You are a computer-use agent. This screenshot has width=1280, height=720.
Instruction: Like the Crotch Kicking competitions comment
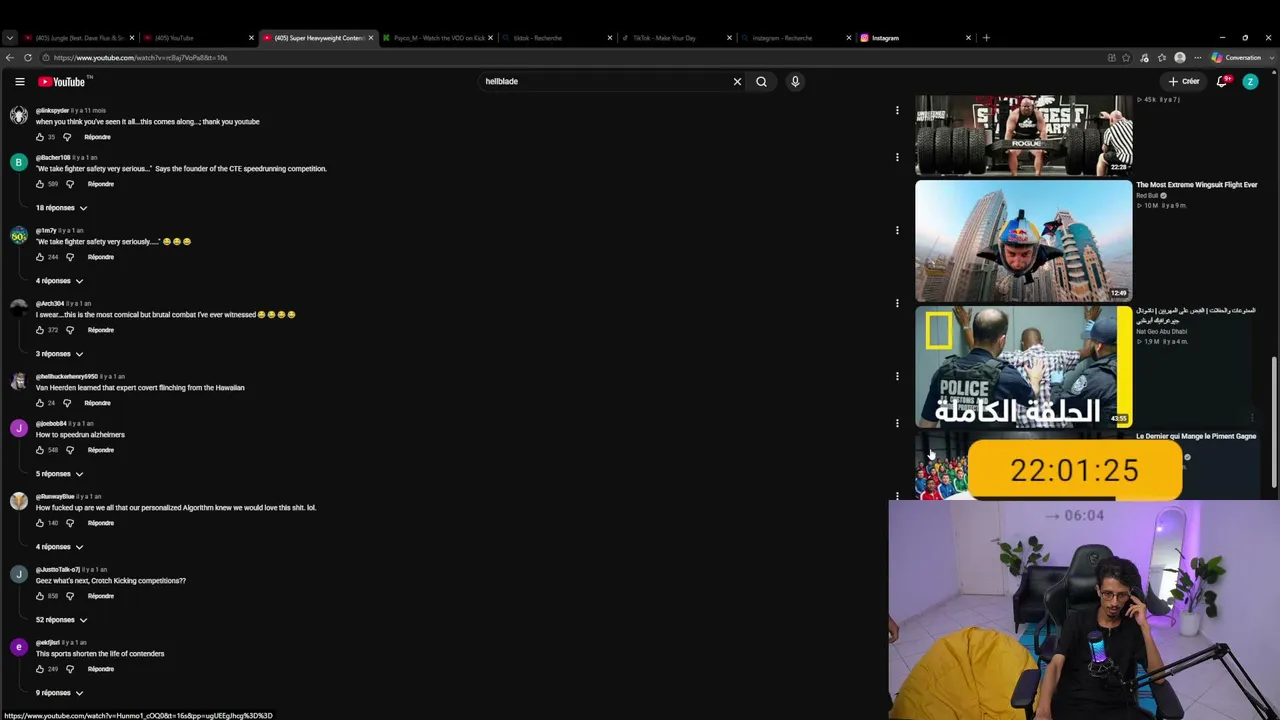click(40, 596)
